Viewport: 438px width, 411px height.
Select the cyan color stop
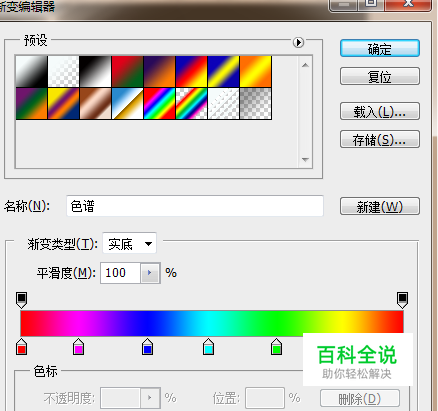pyautogui.click(x=208, y=347)
